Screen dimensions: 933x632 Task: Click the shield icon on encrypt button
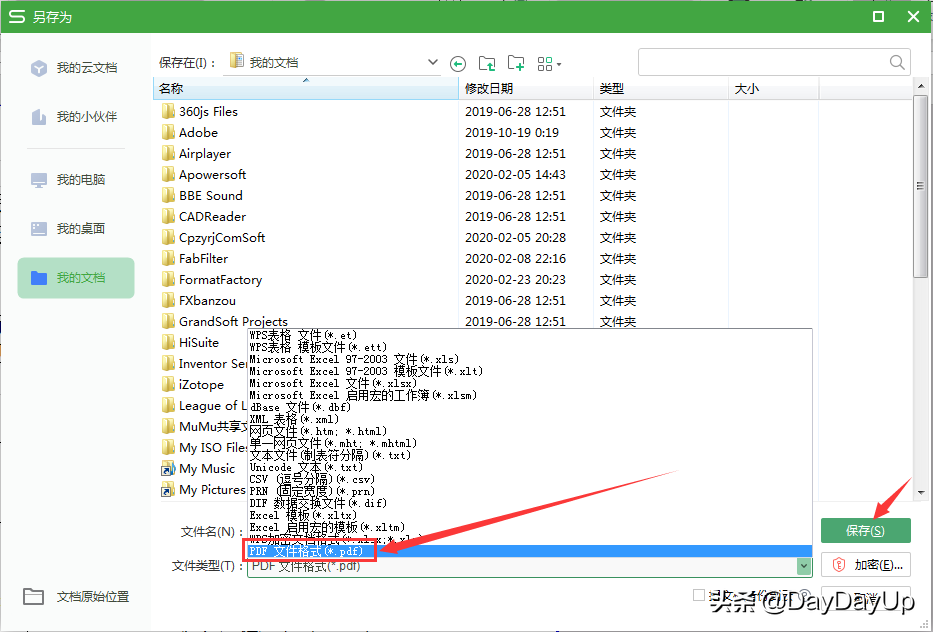tap(838, 565)
